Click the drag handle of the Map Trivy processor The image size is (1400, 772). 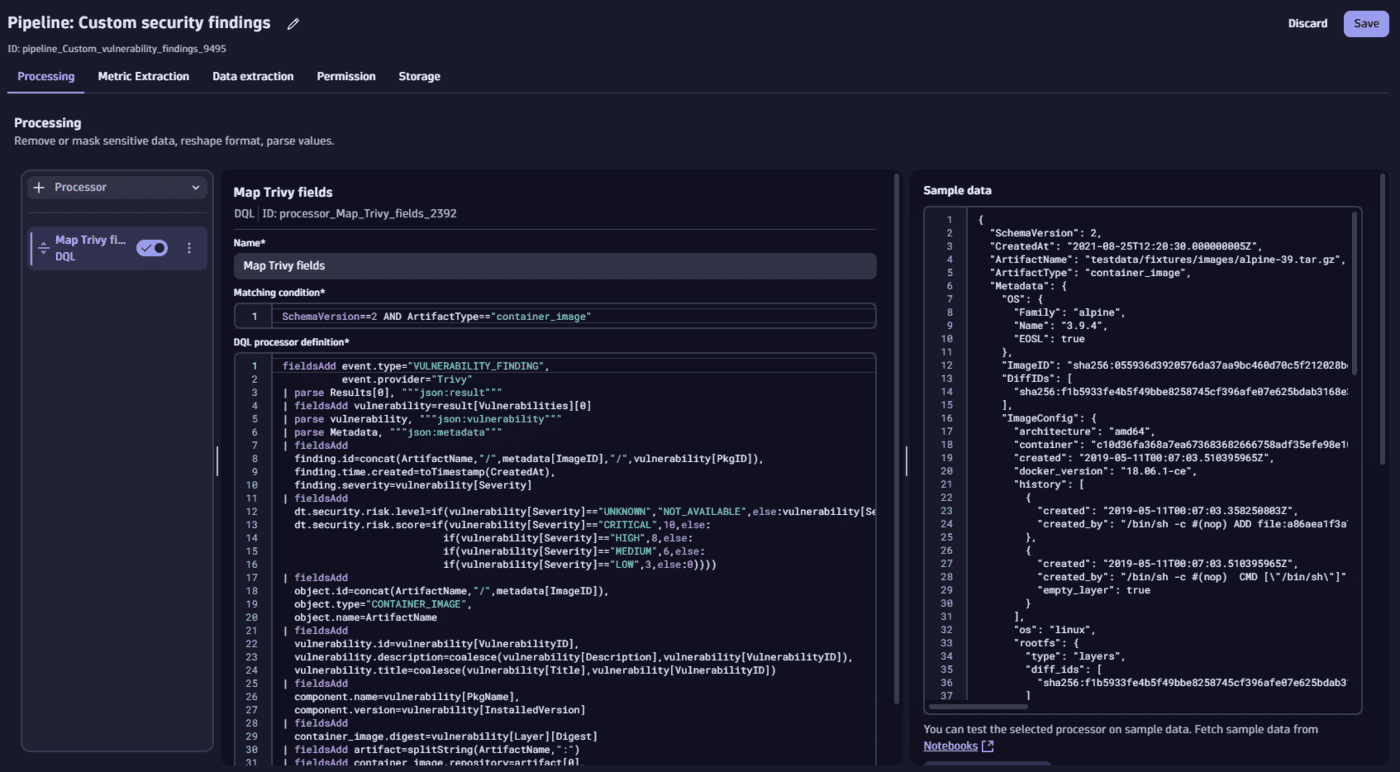[x=42, y=247]
